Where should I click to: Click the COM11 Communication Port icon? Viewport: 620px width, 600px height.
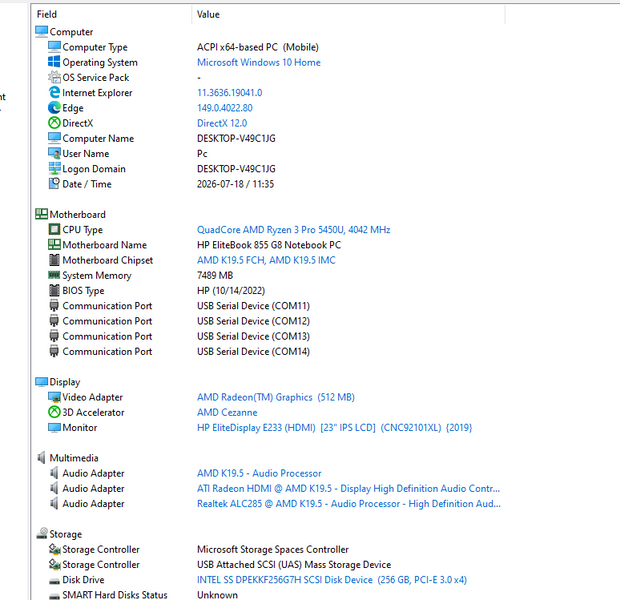pyautogui.click(x=54, y=306)
